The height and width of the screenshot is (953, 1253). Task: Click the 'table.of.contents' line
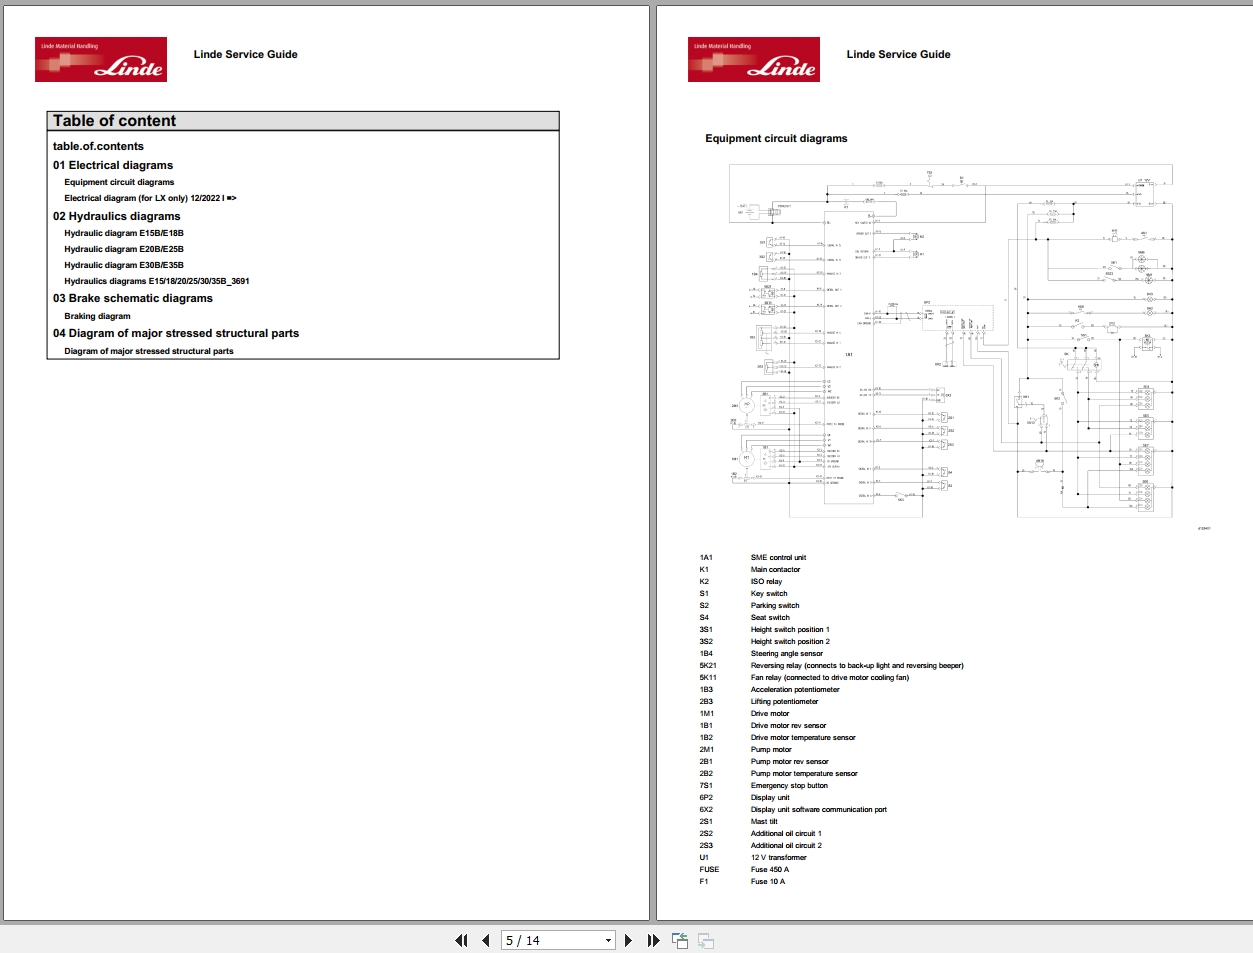pyautogui.click(x=98, y=146)
